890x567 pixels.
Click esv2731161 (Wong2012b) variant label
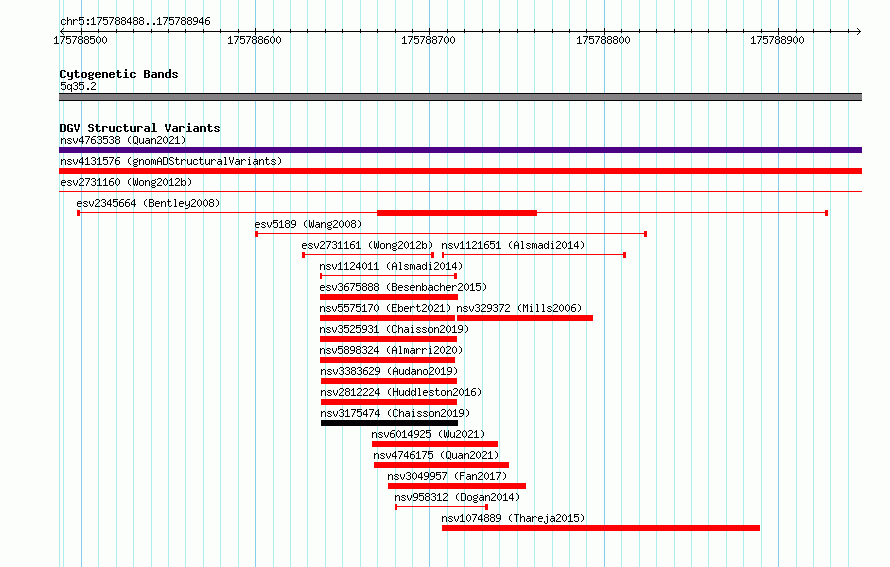point(367,245)
